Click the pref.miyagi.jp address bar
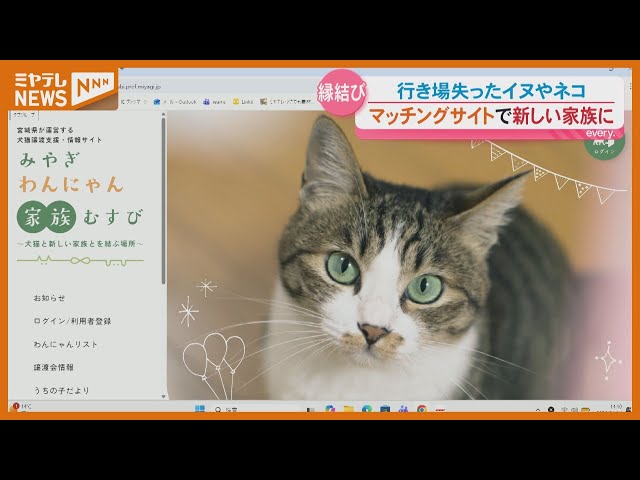 [x=216, y=87]
